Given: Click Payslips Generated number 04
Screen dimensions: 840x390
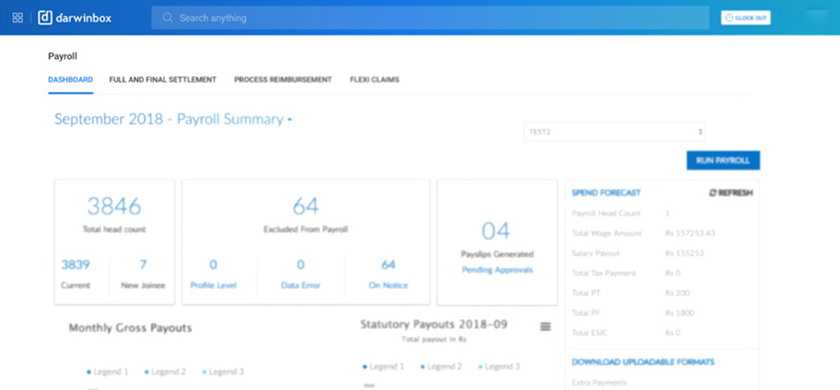Looking at the screenshot, I should click(496, 231).
